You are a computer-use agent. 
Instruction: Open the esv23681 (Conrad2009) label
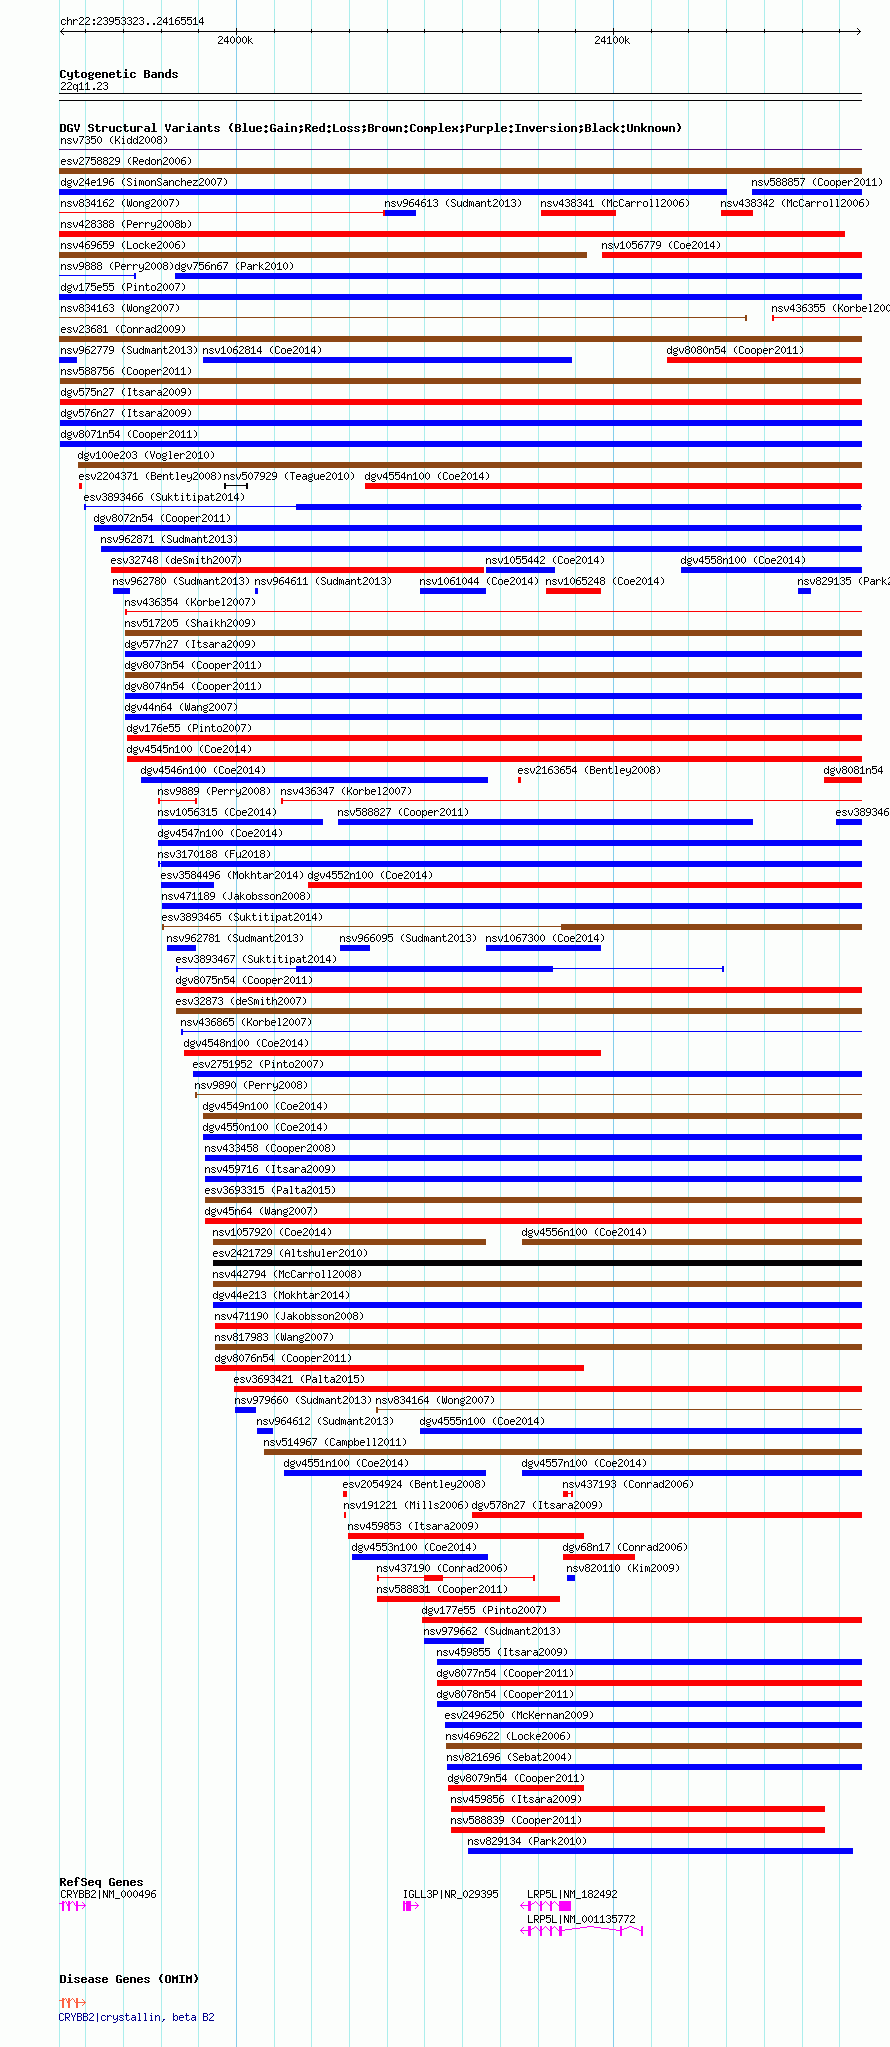[x=122, y=329]
